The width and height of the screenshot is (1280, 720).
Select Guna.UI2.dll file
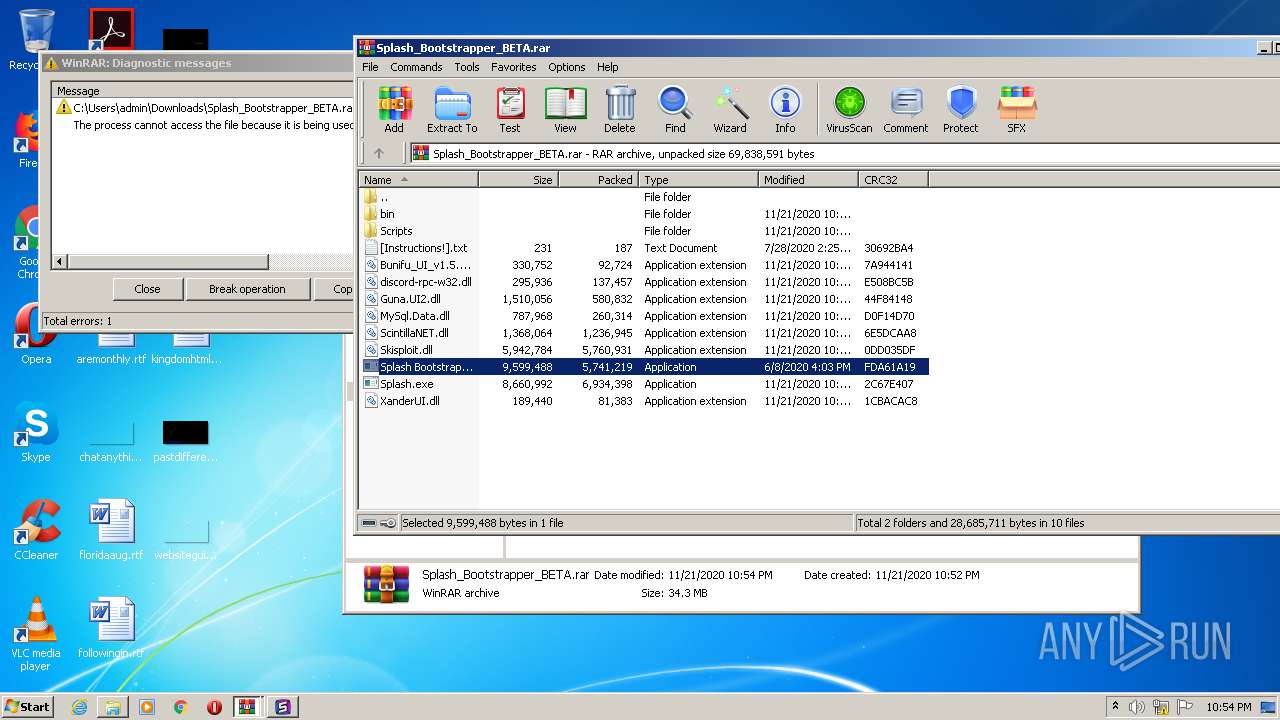(x=644, y=299)
